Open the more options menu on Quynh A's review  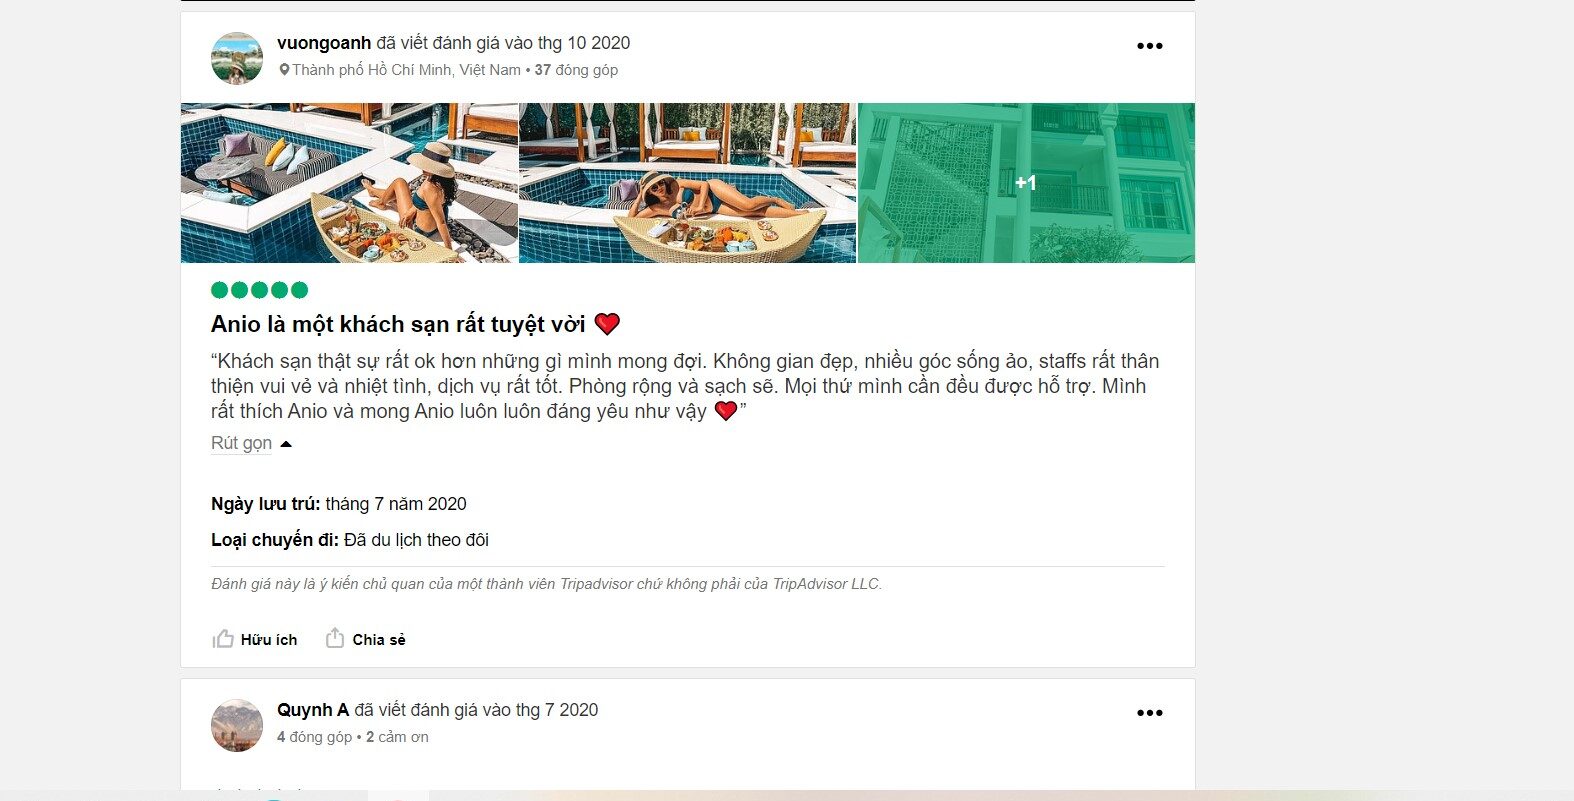tap(1150, 713)
